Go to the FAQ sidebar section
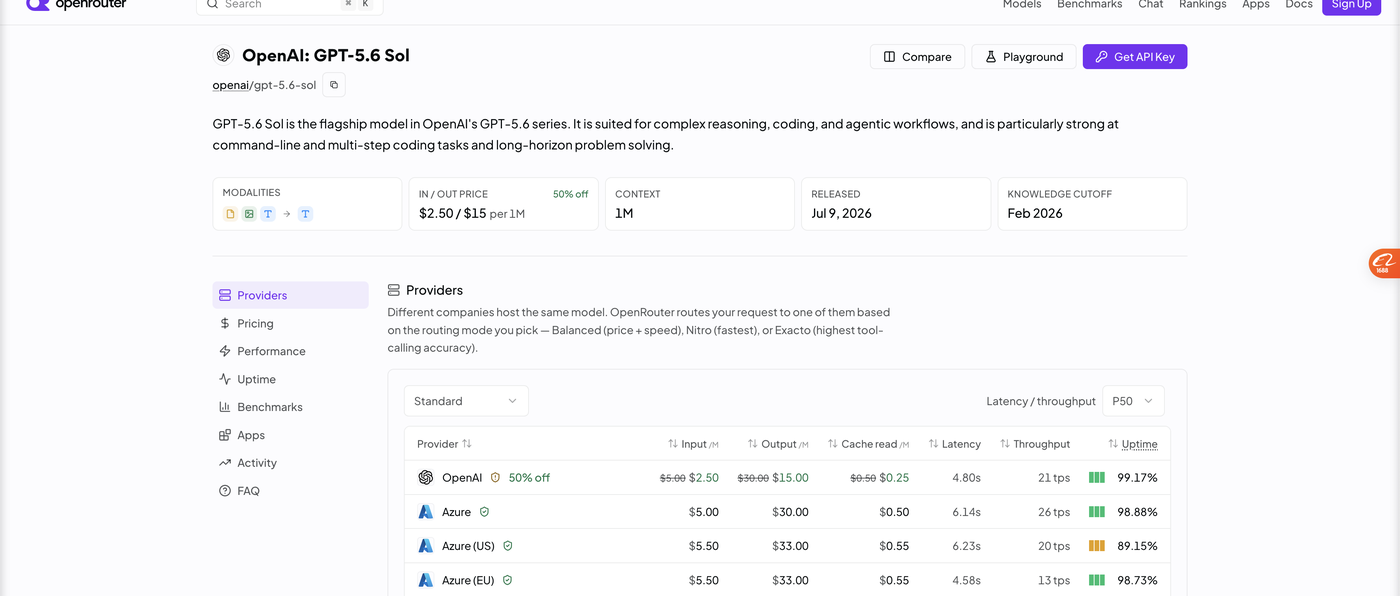Screen dimensions: 1400x596 290,491
